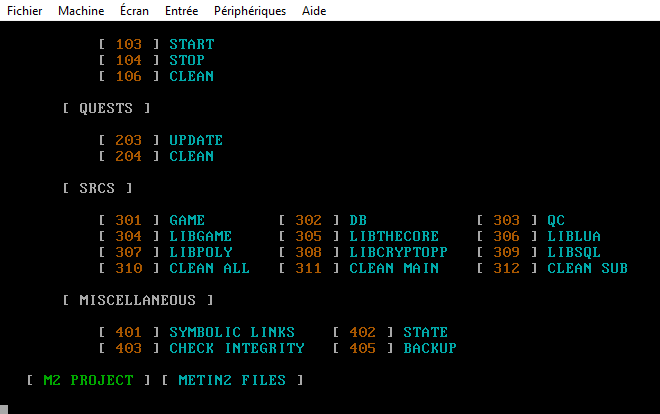Viewport: 660px width, 414px height.
Task: Click the LIBPOLY option text
Action: [x=201, y=252]
